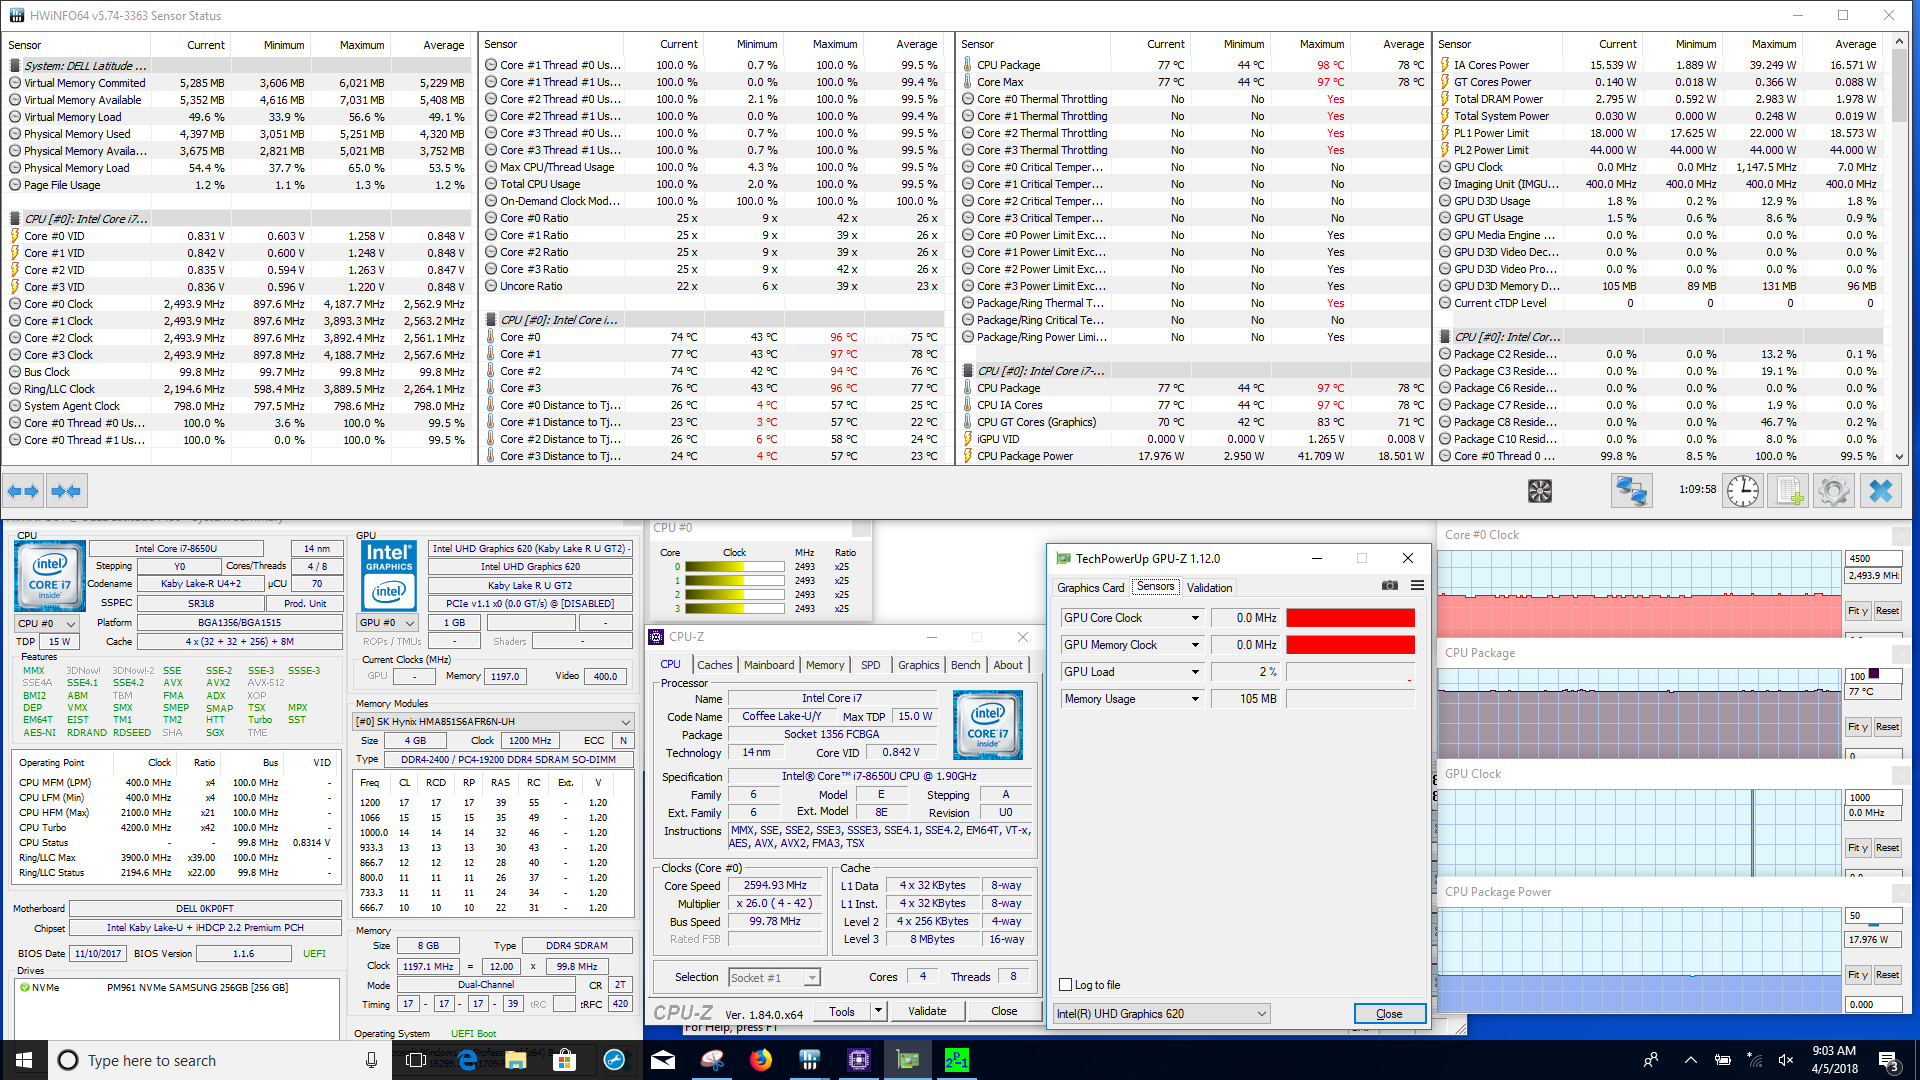
Task: Switch to GPU-Z Graphics Card tab
Action: pos(1090,588)
